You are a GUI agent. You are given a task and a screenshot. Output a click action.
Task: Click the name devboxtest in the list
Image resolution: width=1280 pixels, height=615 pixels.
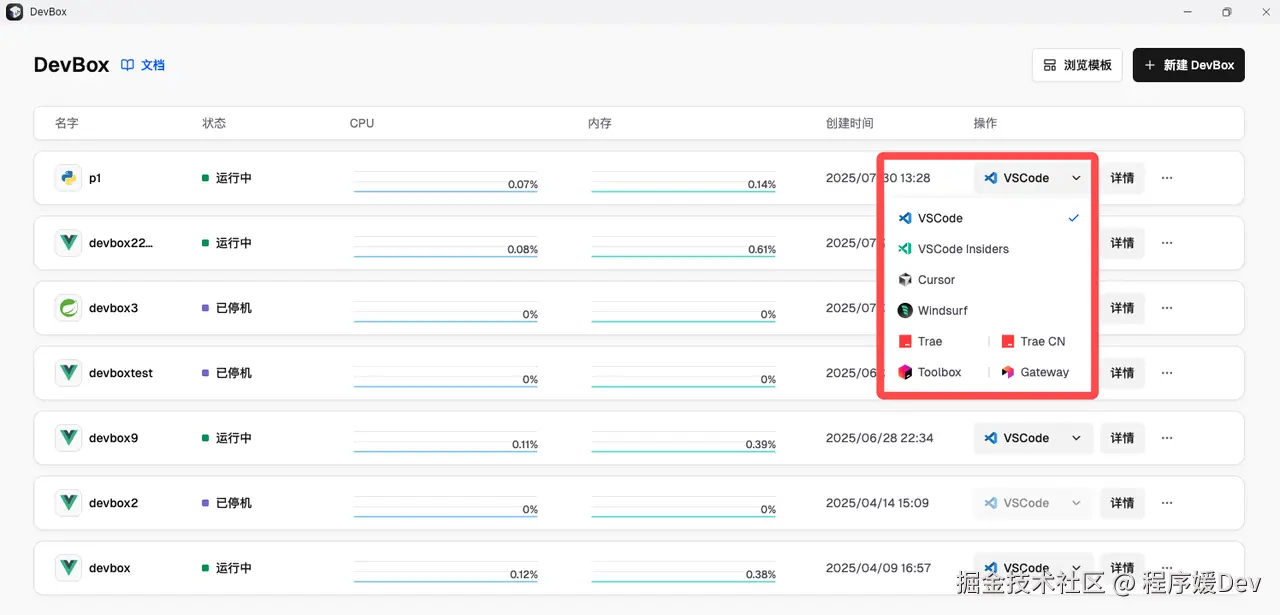[121, 373]
